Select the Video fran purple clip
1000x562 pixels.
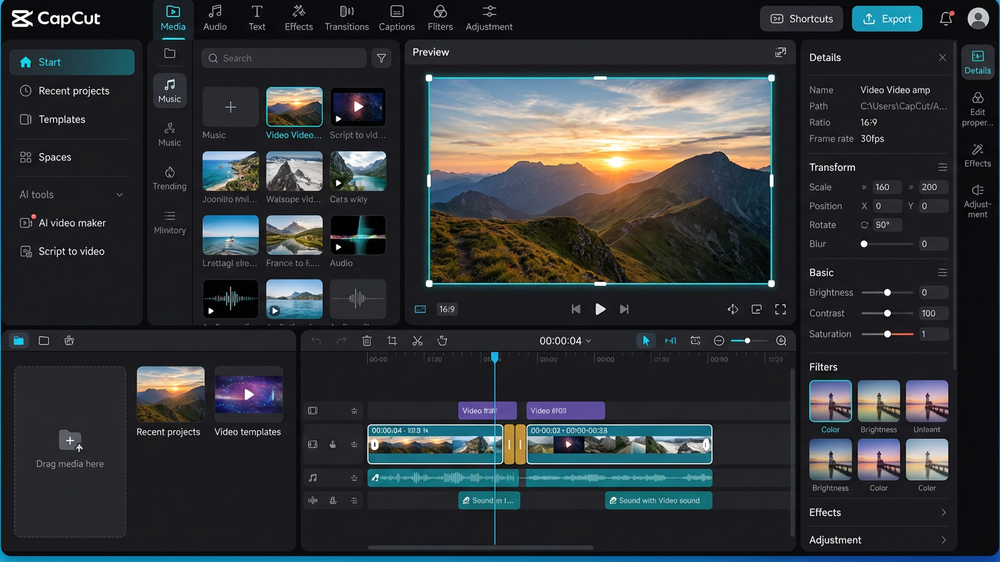tap(487, 411)
